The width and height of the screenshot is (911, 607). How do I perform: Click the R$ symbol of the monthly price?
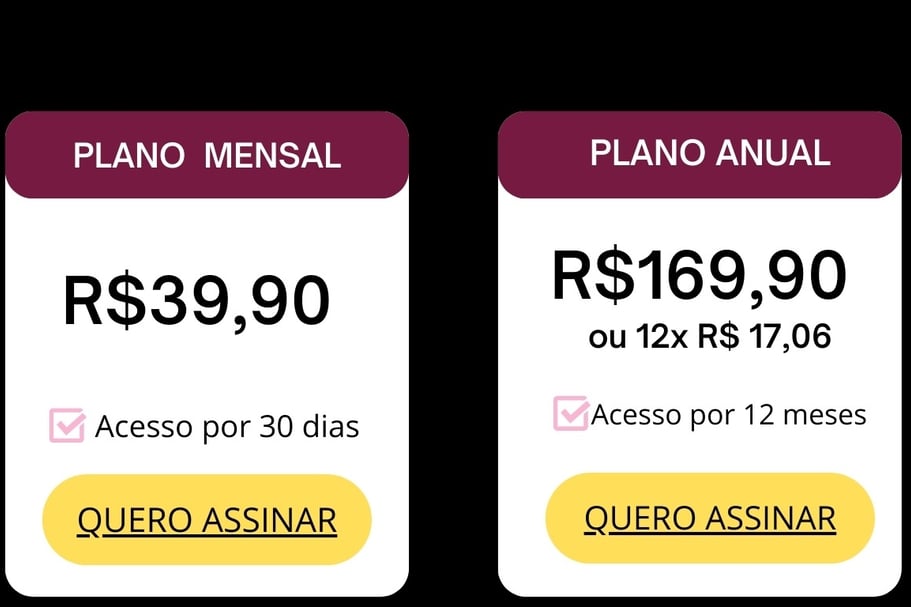click(105, 301)
